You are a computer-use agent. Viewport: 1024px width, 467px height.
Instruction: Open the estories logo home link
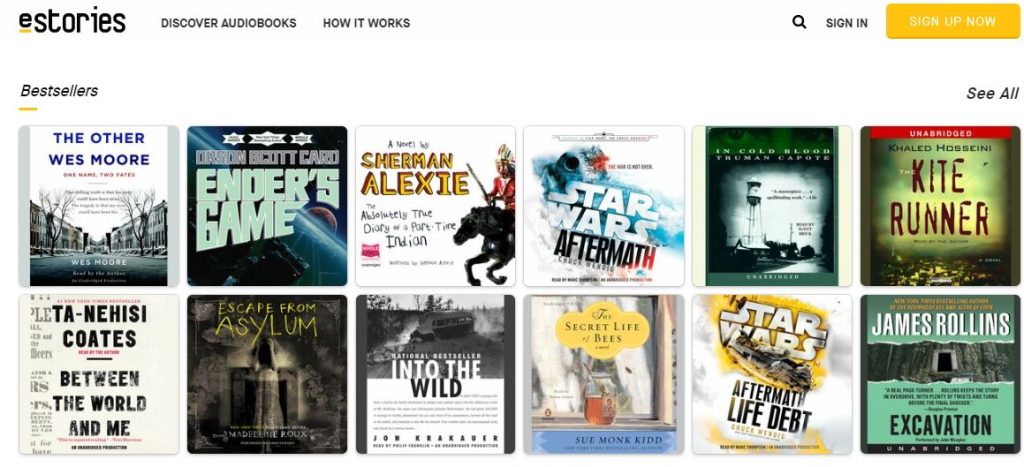point(72,21)
